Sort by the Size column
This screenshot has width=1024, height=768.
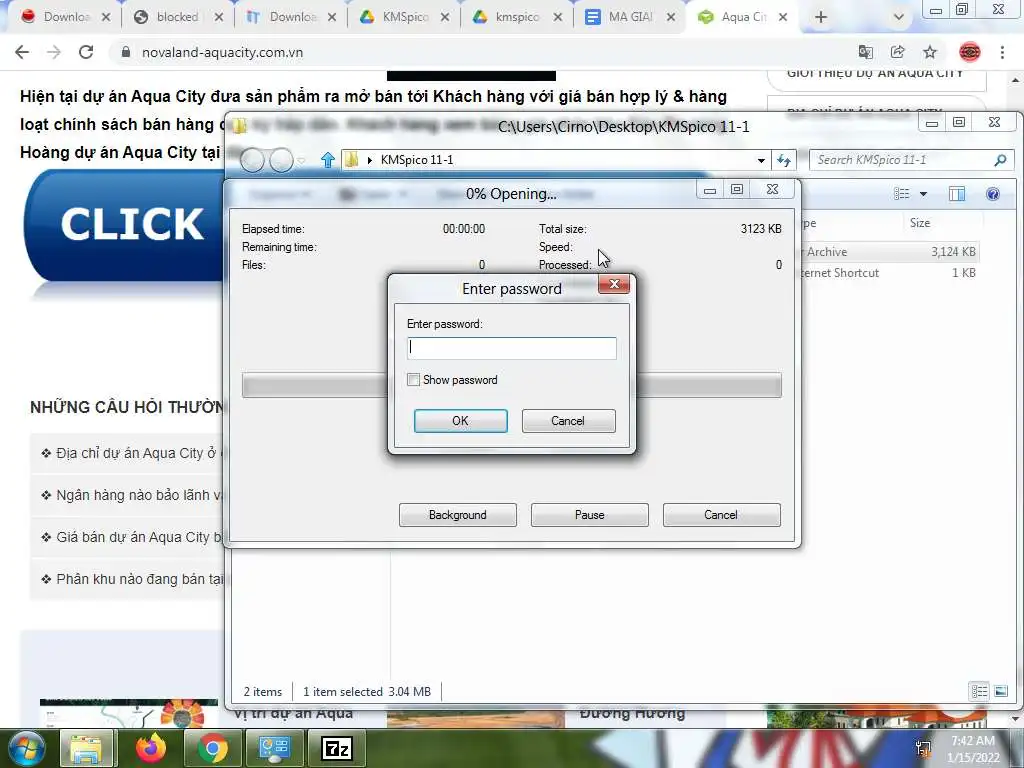pyautogui.click(x=920, y=223)
